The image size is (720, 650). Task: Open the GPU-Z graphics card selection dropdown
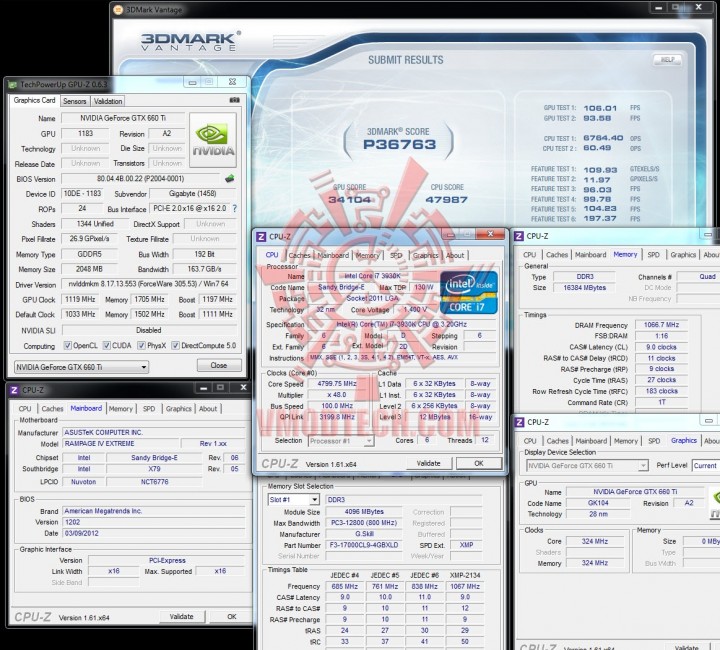(81, 367)
